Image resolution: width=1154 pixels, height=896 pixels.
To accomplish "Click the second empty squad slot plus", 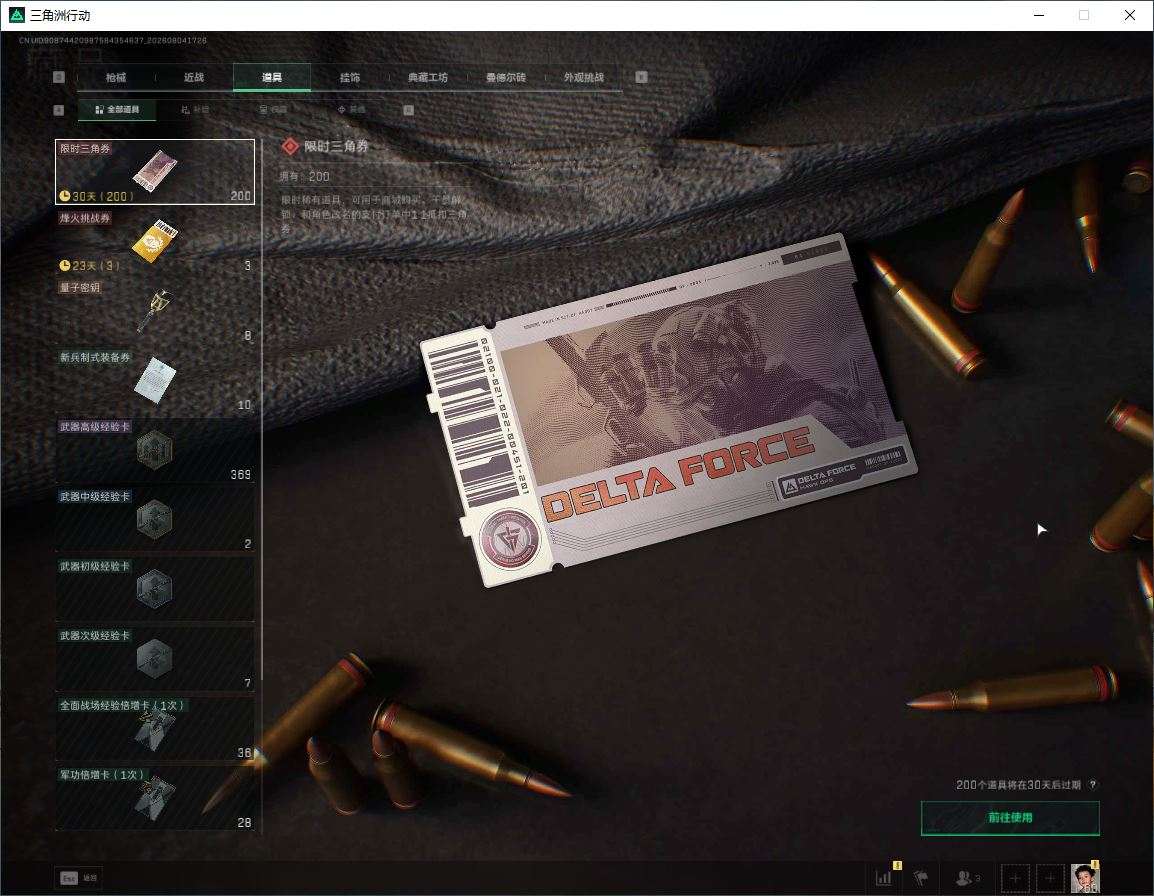I will (1050, 878).
